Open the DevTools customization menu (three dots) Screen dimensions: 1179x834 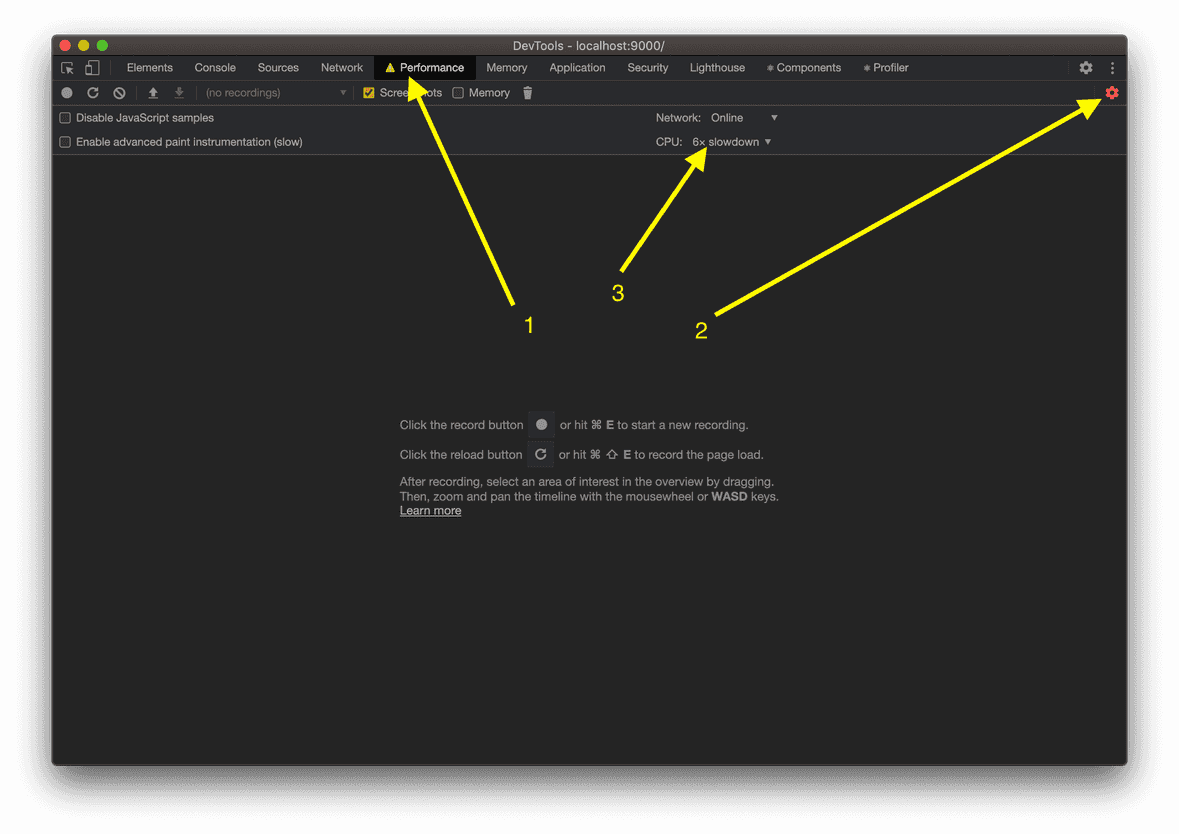point(1112,67)
